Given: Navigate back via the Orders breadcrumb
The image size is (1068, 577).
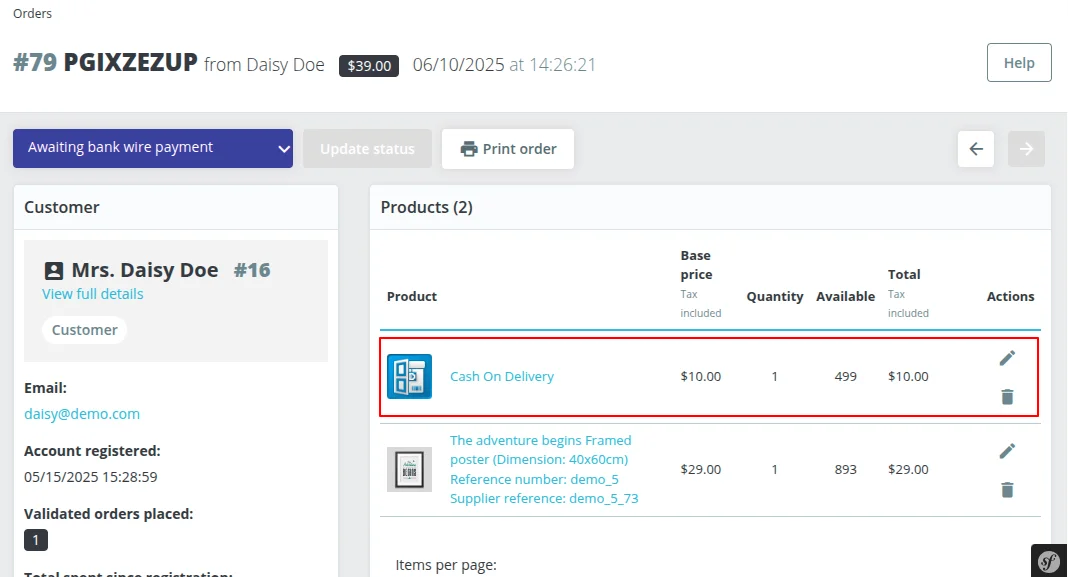Looking at the screenshot, I should [x=32, y=13].
